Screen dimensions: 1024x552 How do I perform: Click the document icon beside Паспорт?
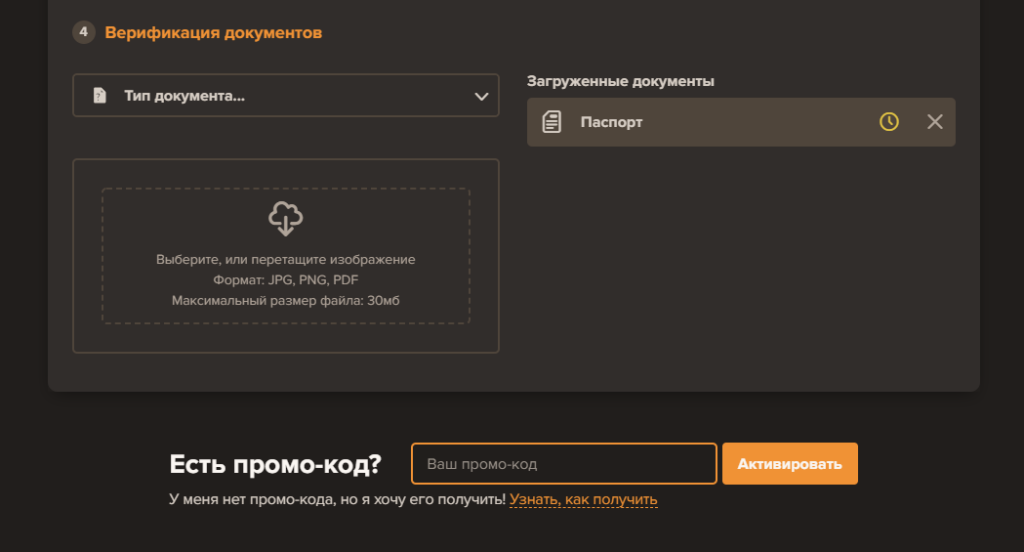click(551, 122)
